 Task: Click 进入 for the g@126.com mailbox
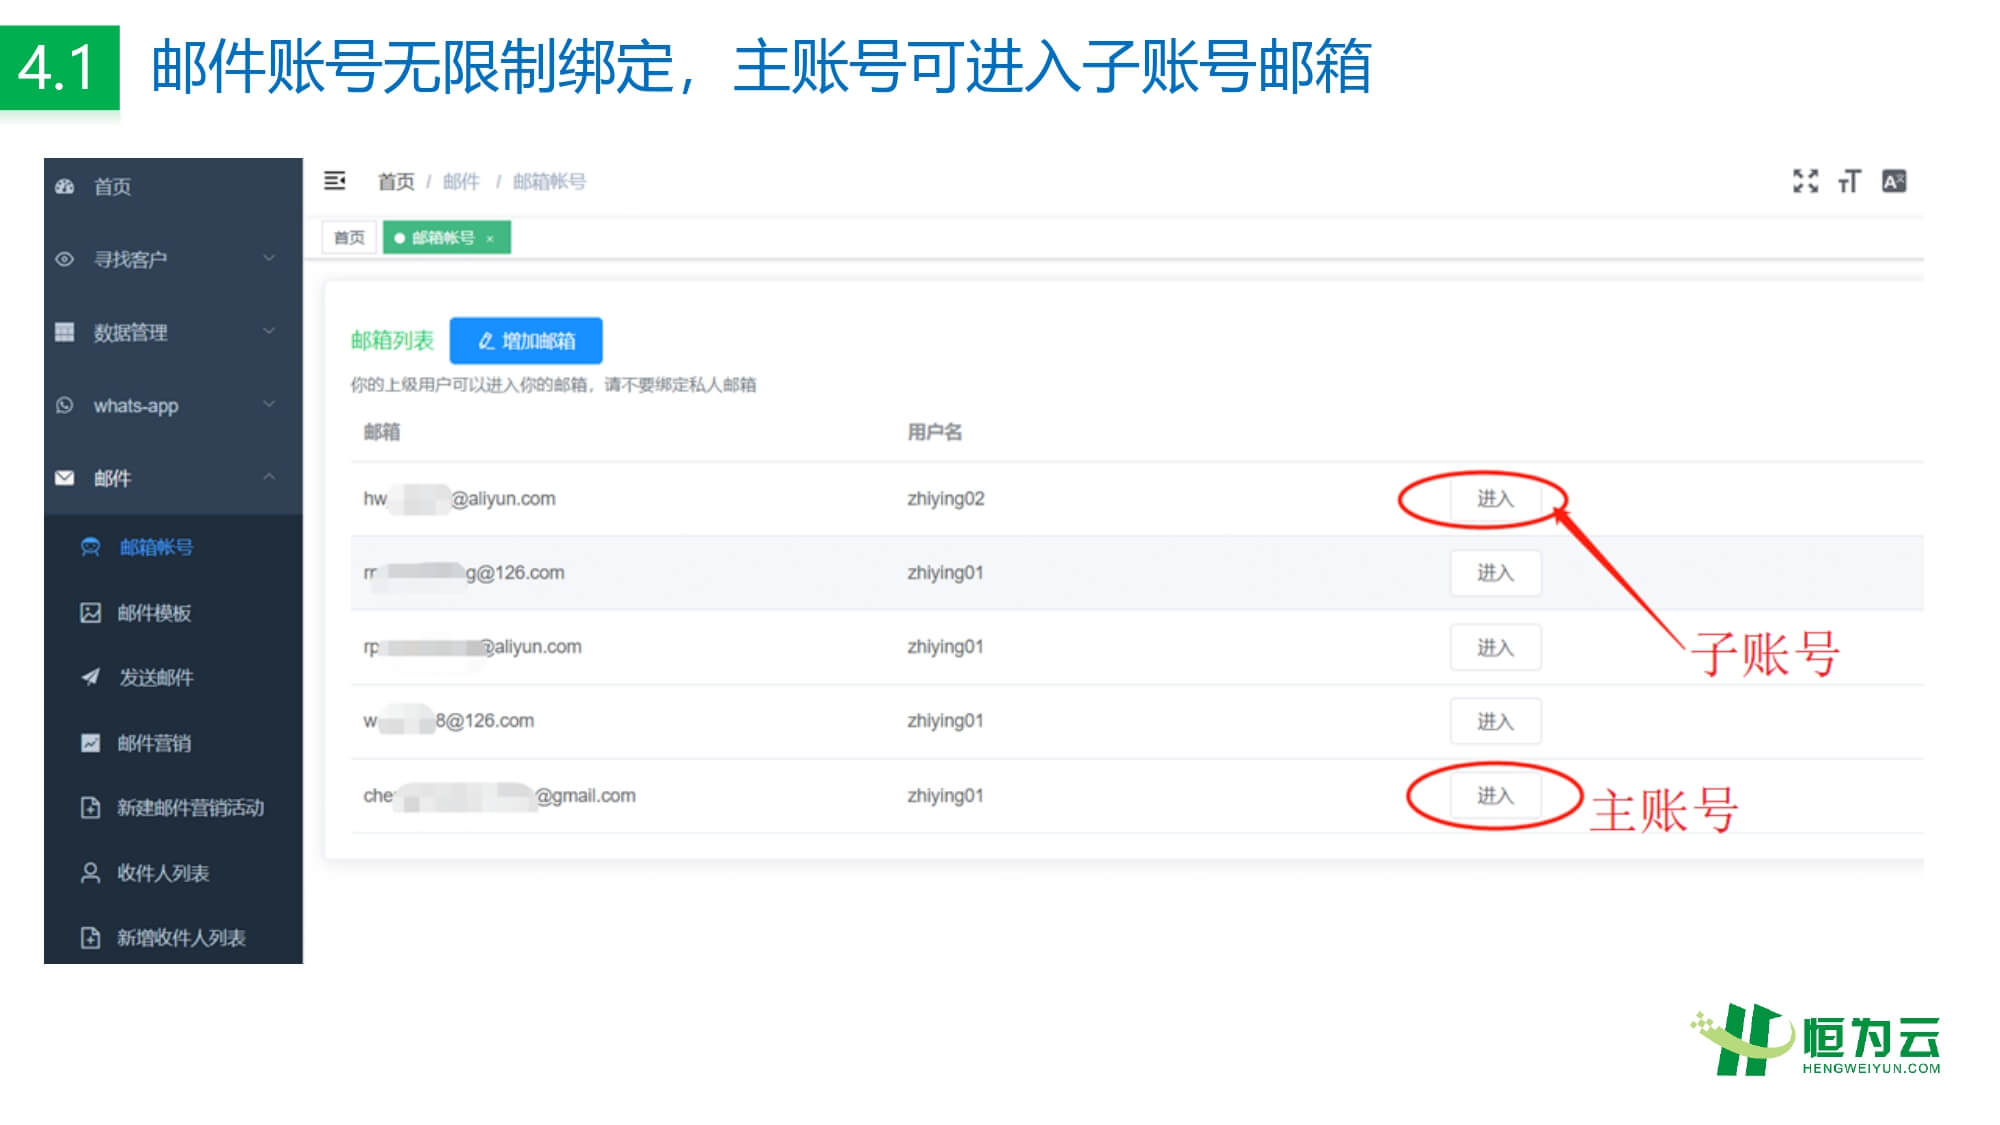tap(1495, 573)
